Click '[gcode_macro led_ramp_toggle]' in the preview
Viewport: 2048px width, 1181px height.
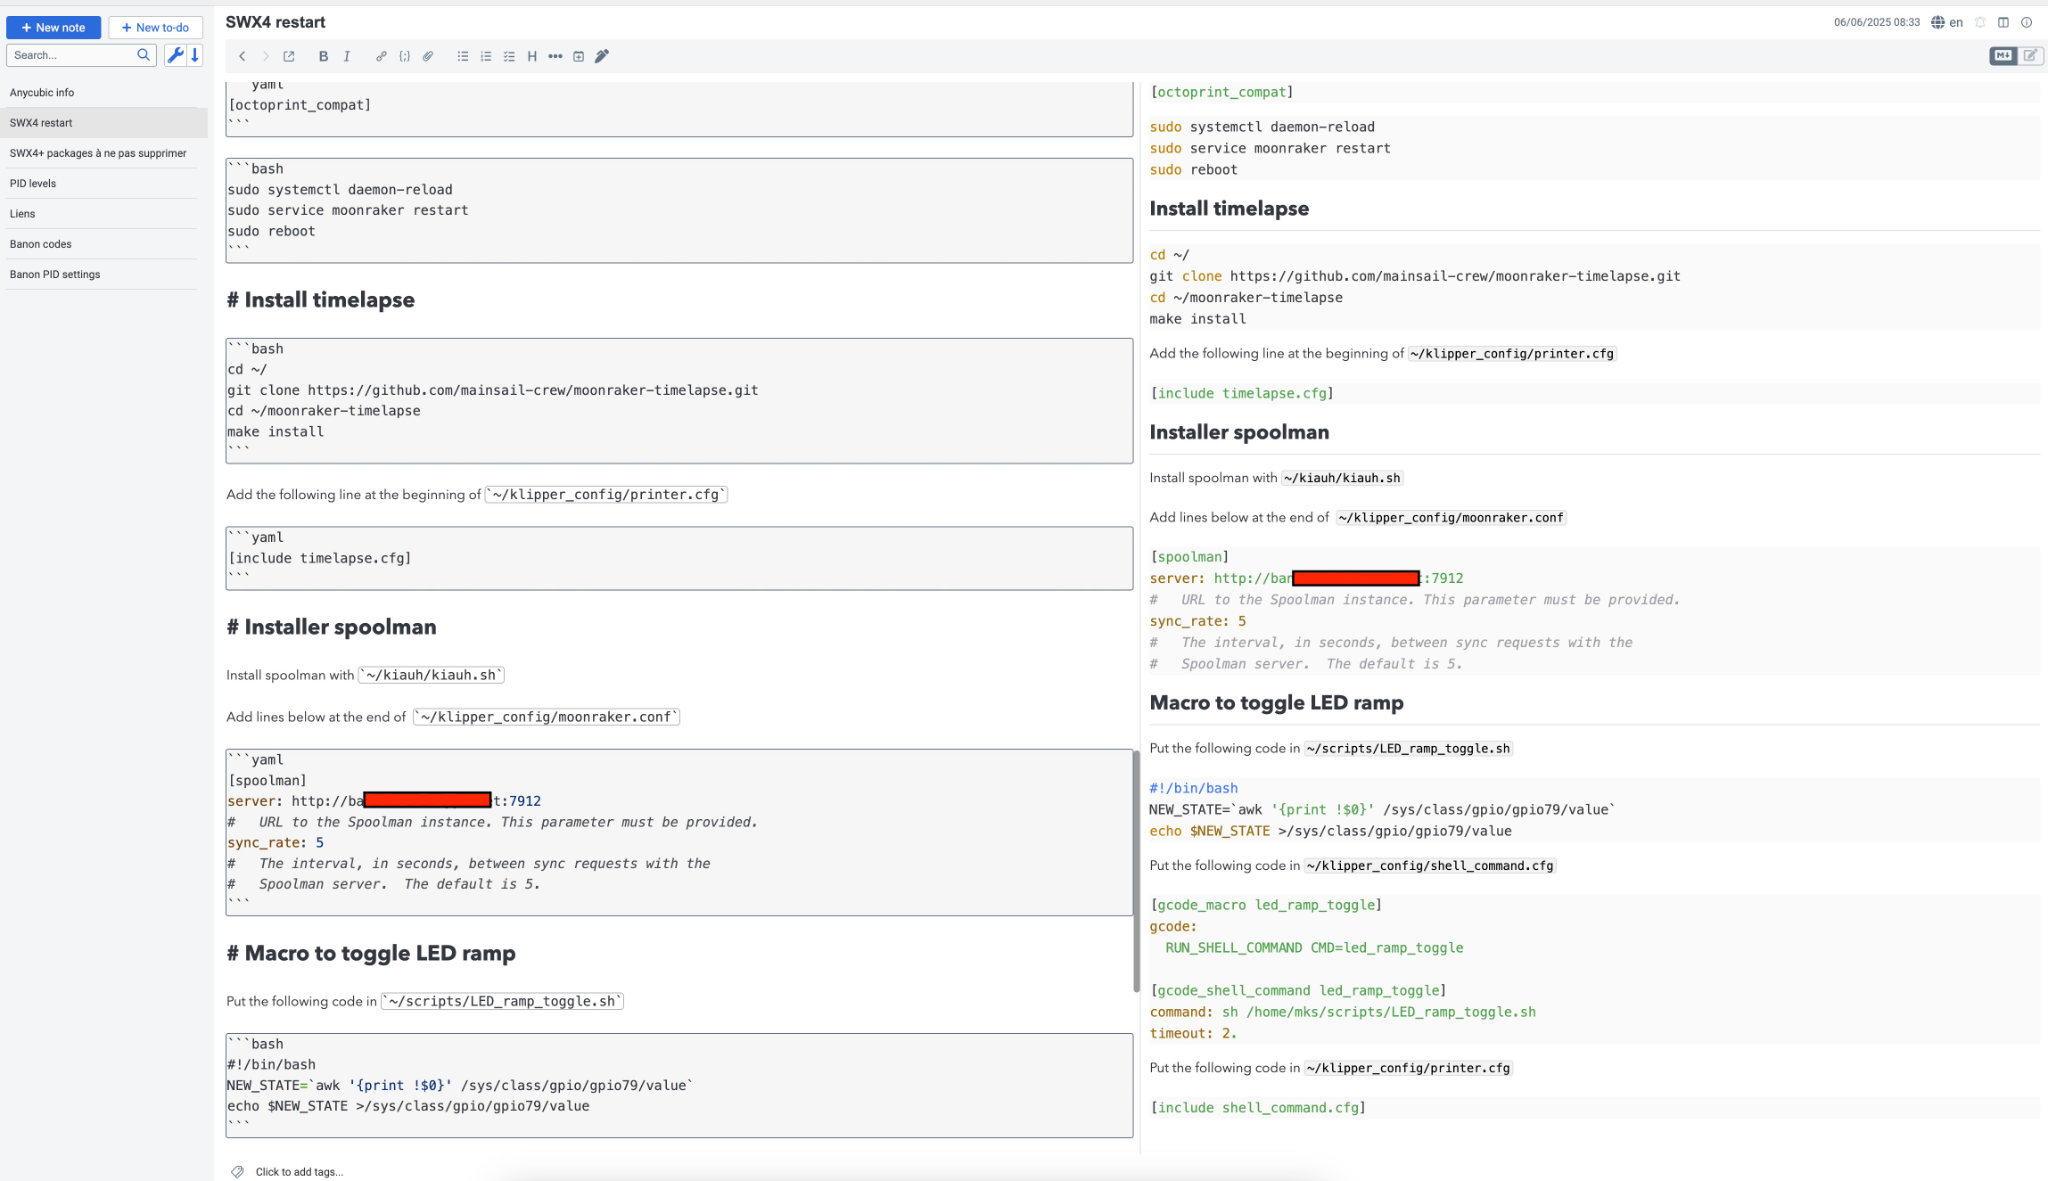(x=1266, y=905)
